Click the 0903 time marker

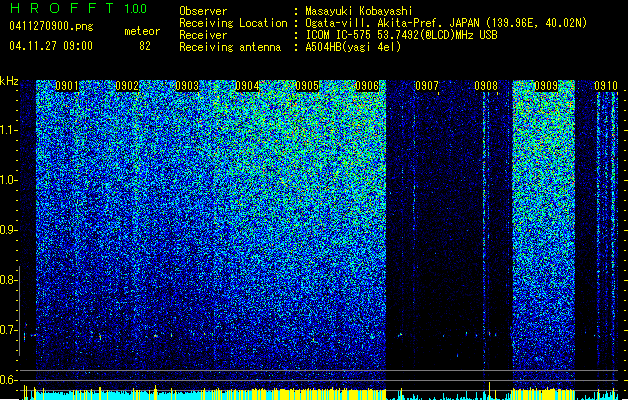[x=187, y=86]
